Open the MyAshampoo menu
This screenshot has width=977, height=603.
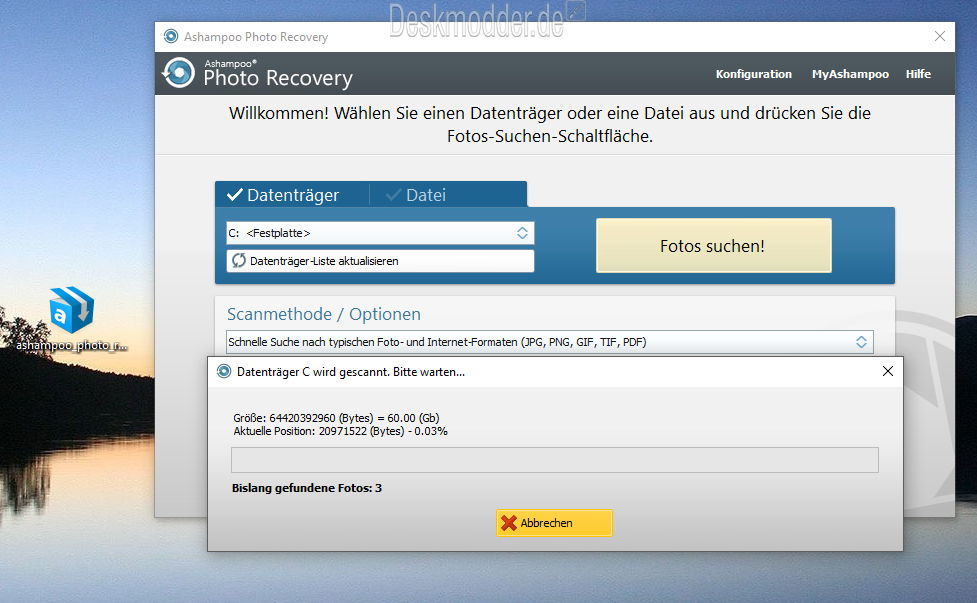pos(850,74)
